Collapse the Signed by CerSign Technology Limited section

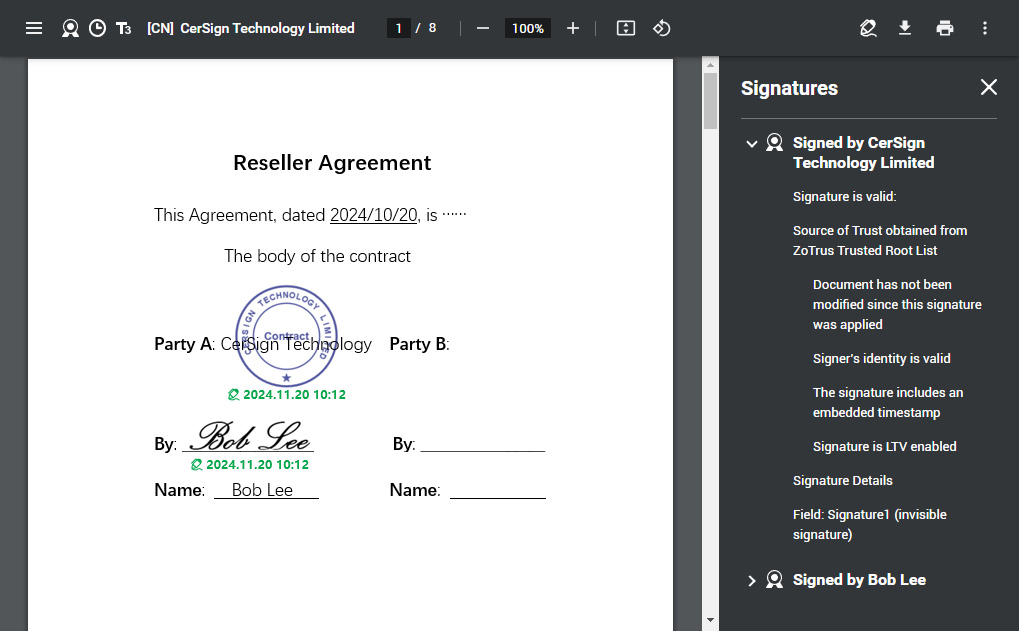[x=752, y=143]
